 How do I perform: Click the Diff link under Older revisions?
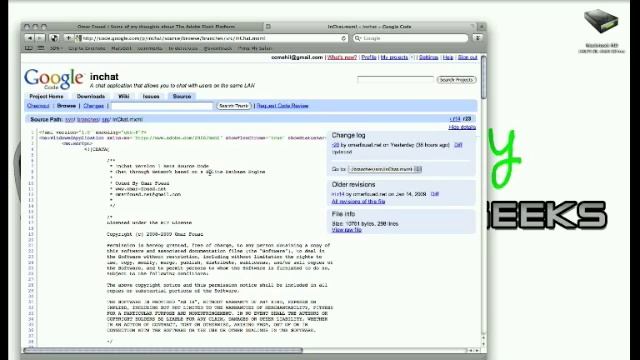(435, 194)
